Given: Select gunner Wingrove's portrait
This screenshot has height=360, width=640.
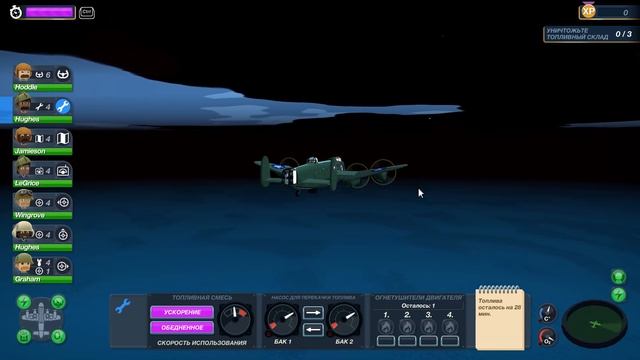Looking at the screenshot, I should pos(23,200).
